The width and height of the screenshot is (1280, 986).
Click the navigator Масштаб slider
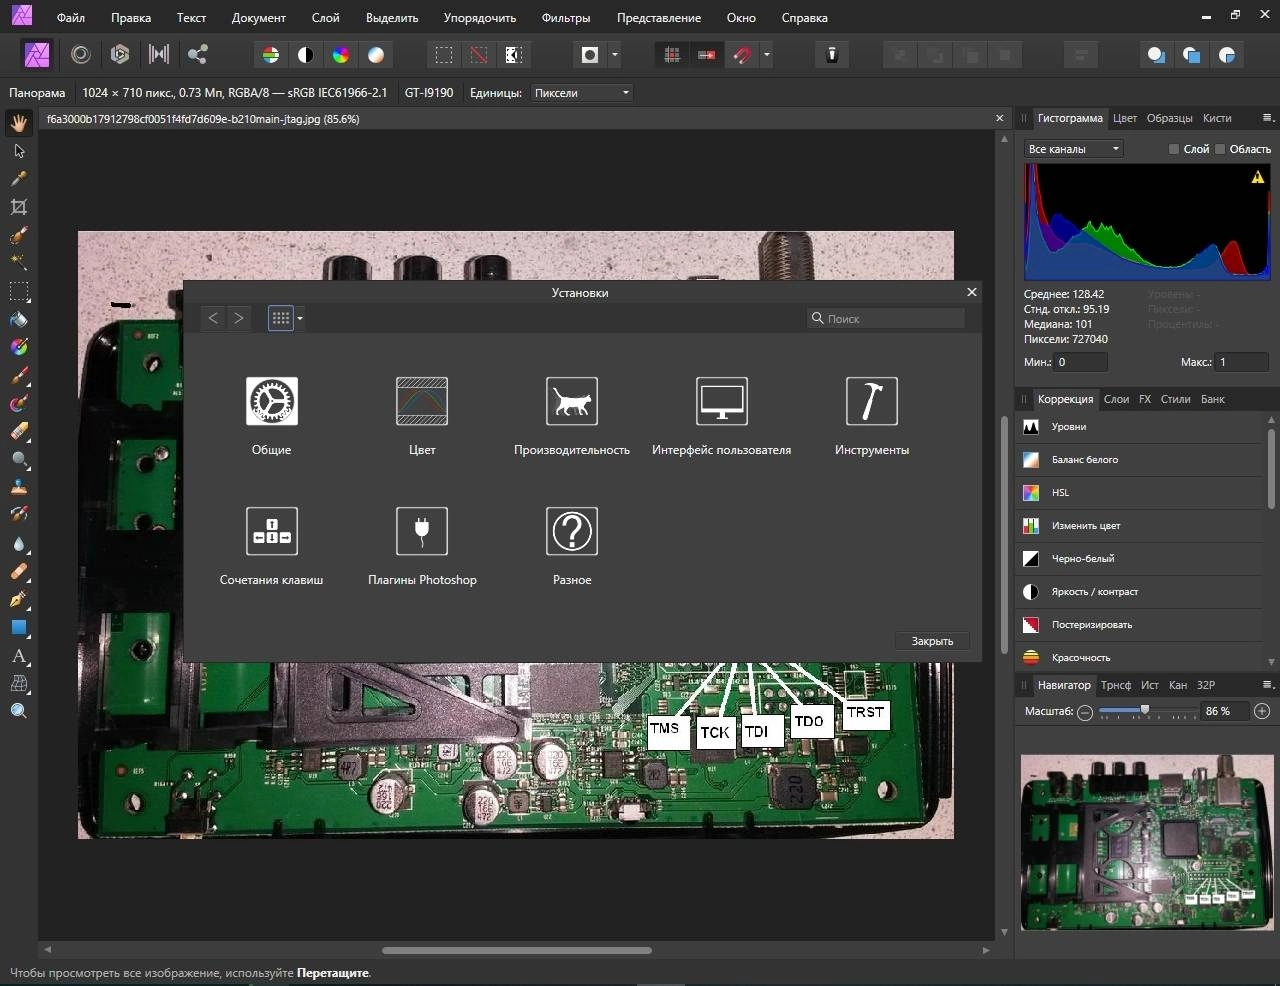click(x=1146, y=711)
